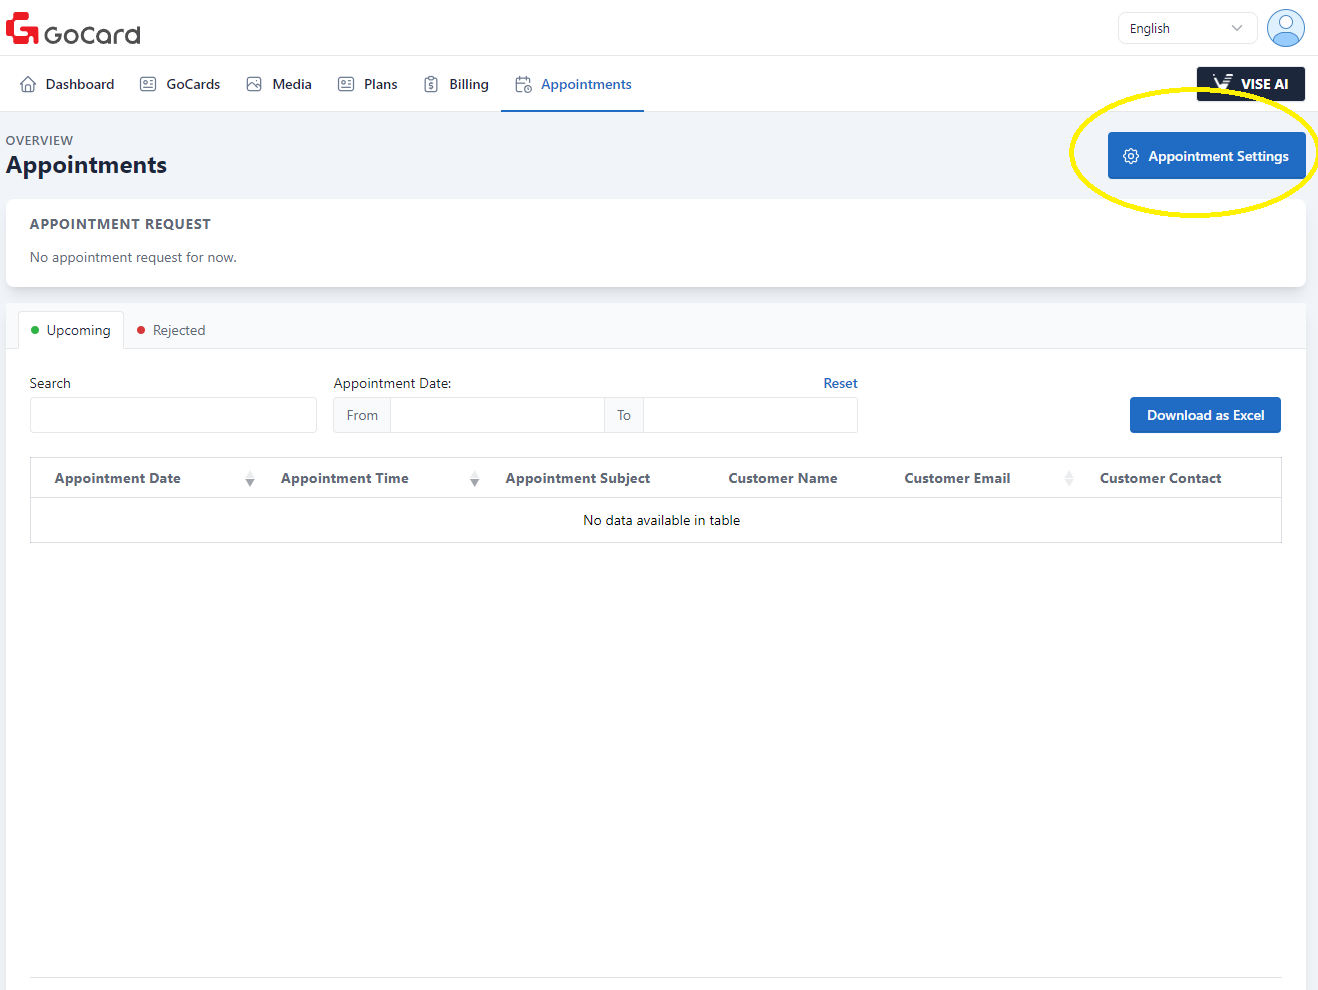Launch the VISE AI assistant

point(1250,84)
